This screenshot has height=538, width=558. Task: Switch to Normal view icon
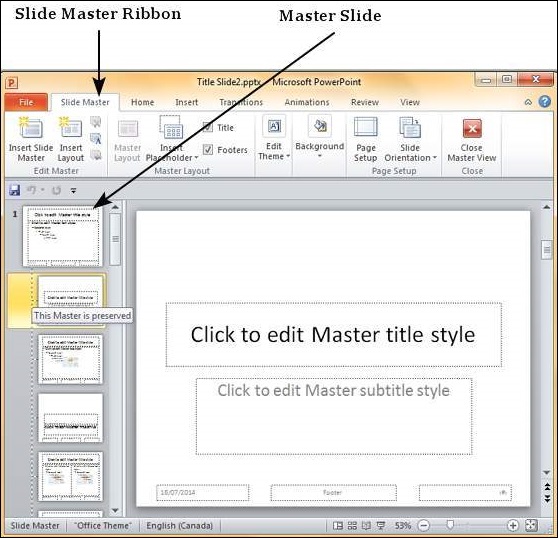point(338,526)
